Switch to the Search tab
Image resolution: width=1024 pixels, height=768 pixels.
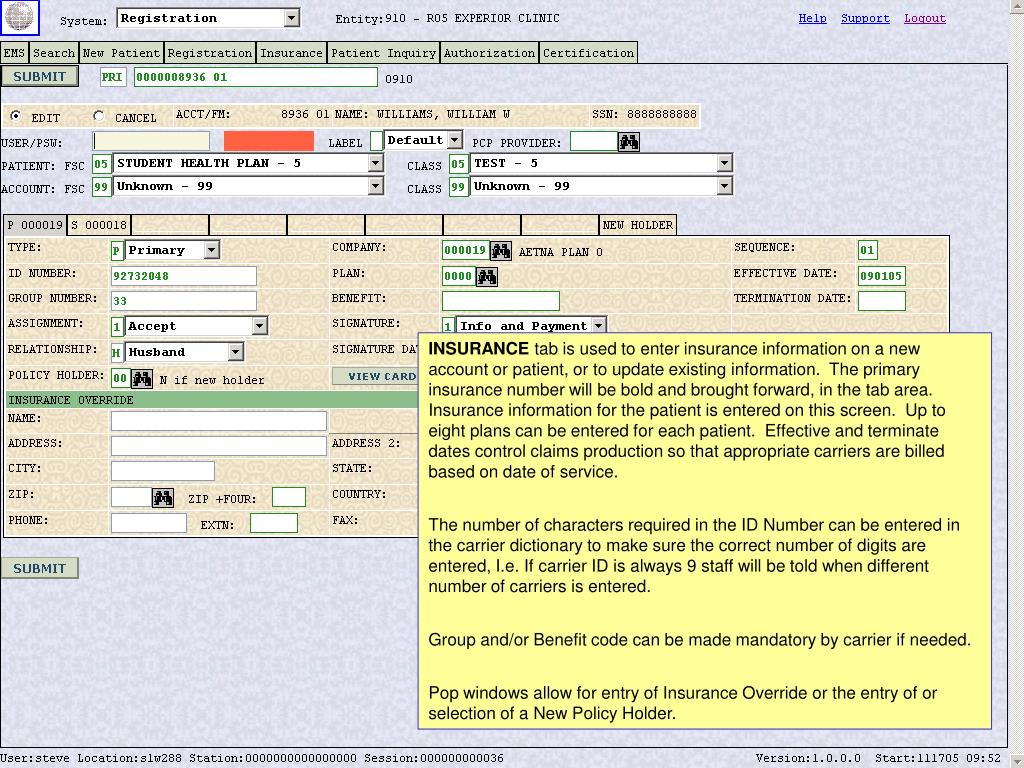point(54,53)
